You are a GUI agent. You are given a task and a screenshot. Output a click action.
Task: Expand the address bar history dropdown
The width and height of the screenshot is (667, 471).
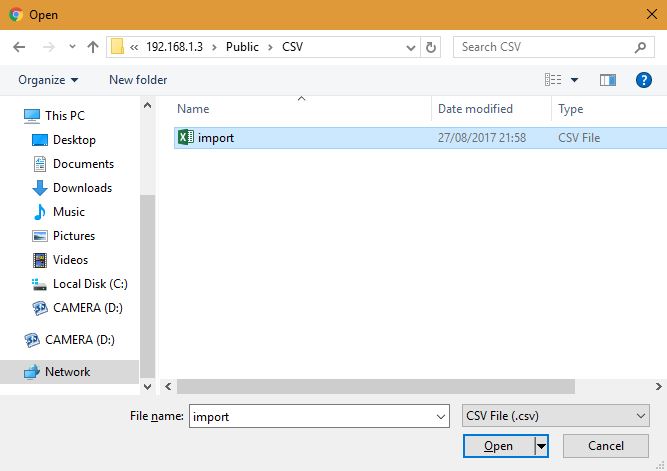(411, 47)
